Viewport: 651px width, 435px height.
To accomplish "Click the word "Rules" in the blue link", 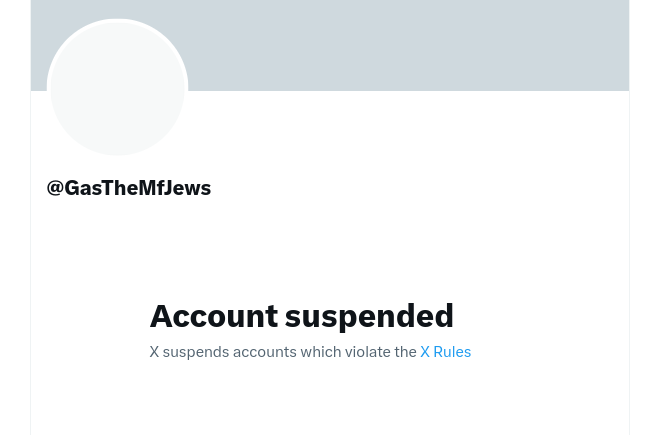I will point(452,352).
